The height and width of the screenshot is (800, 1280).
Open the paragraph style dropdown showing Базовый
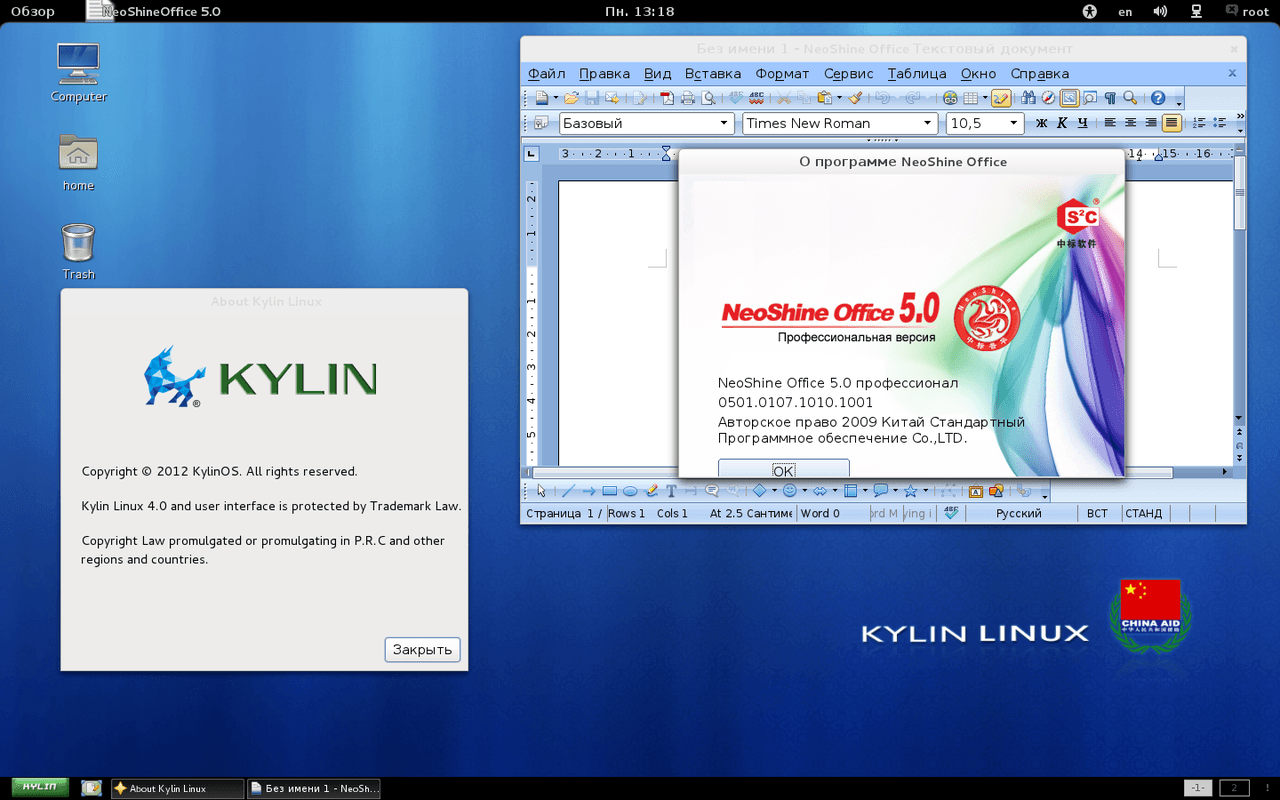[723, 123]
